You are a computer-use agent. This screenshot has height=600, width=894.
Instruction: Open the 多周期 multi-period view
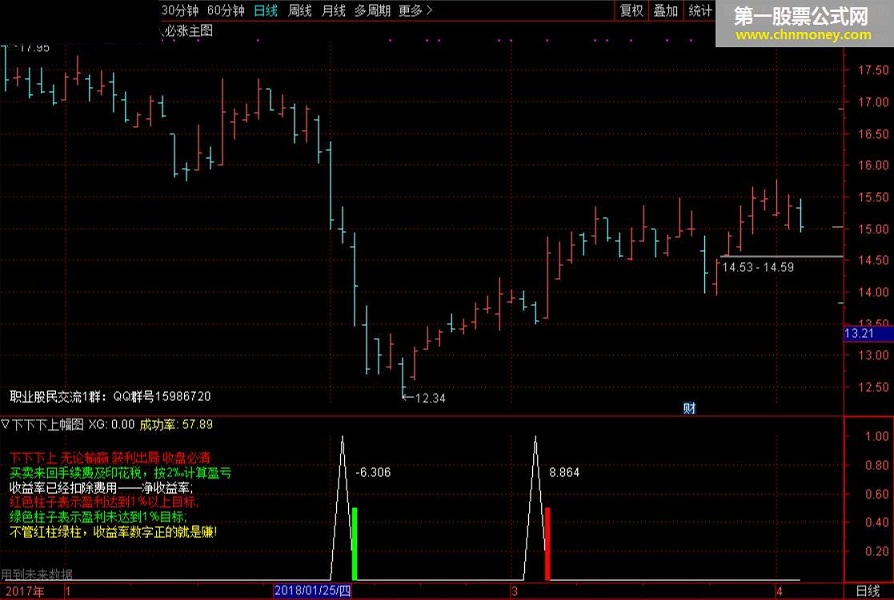coord(373,10)
